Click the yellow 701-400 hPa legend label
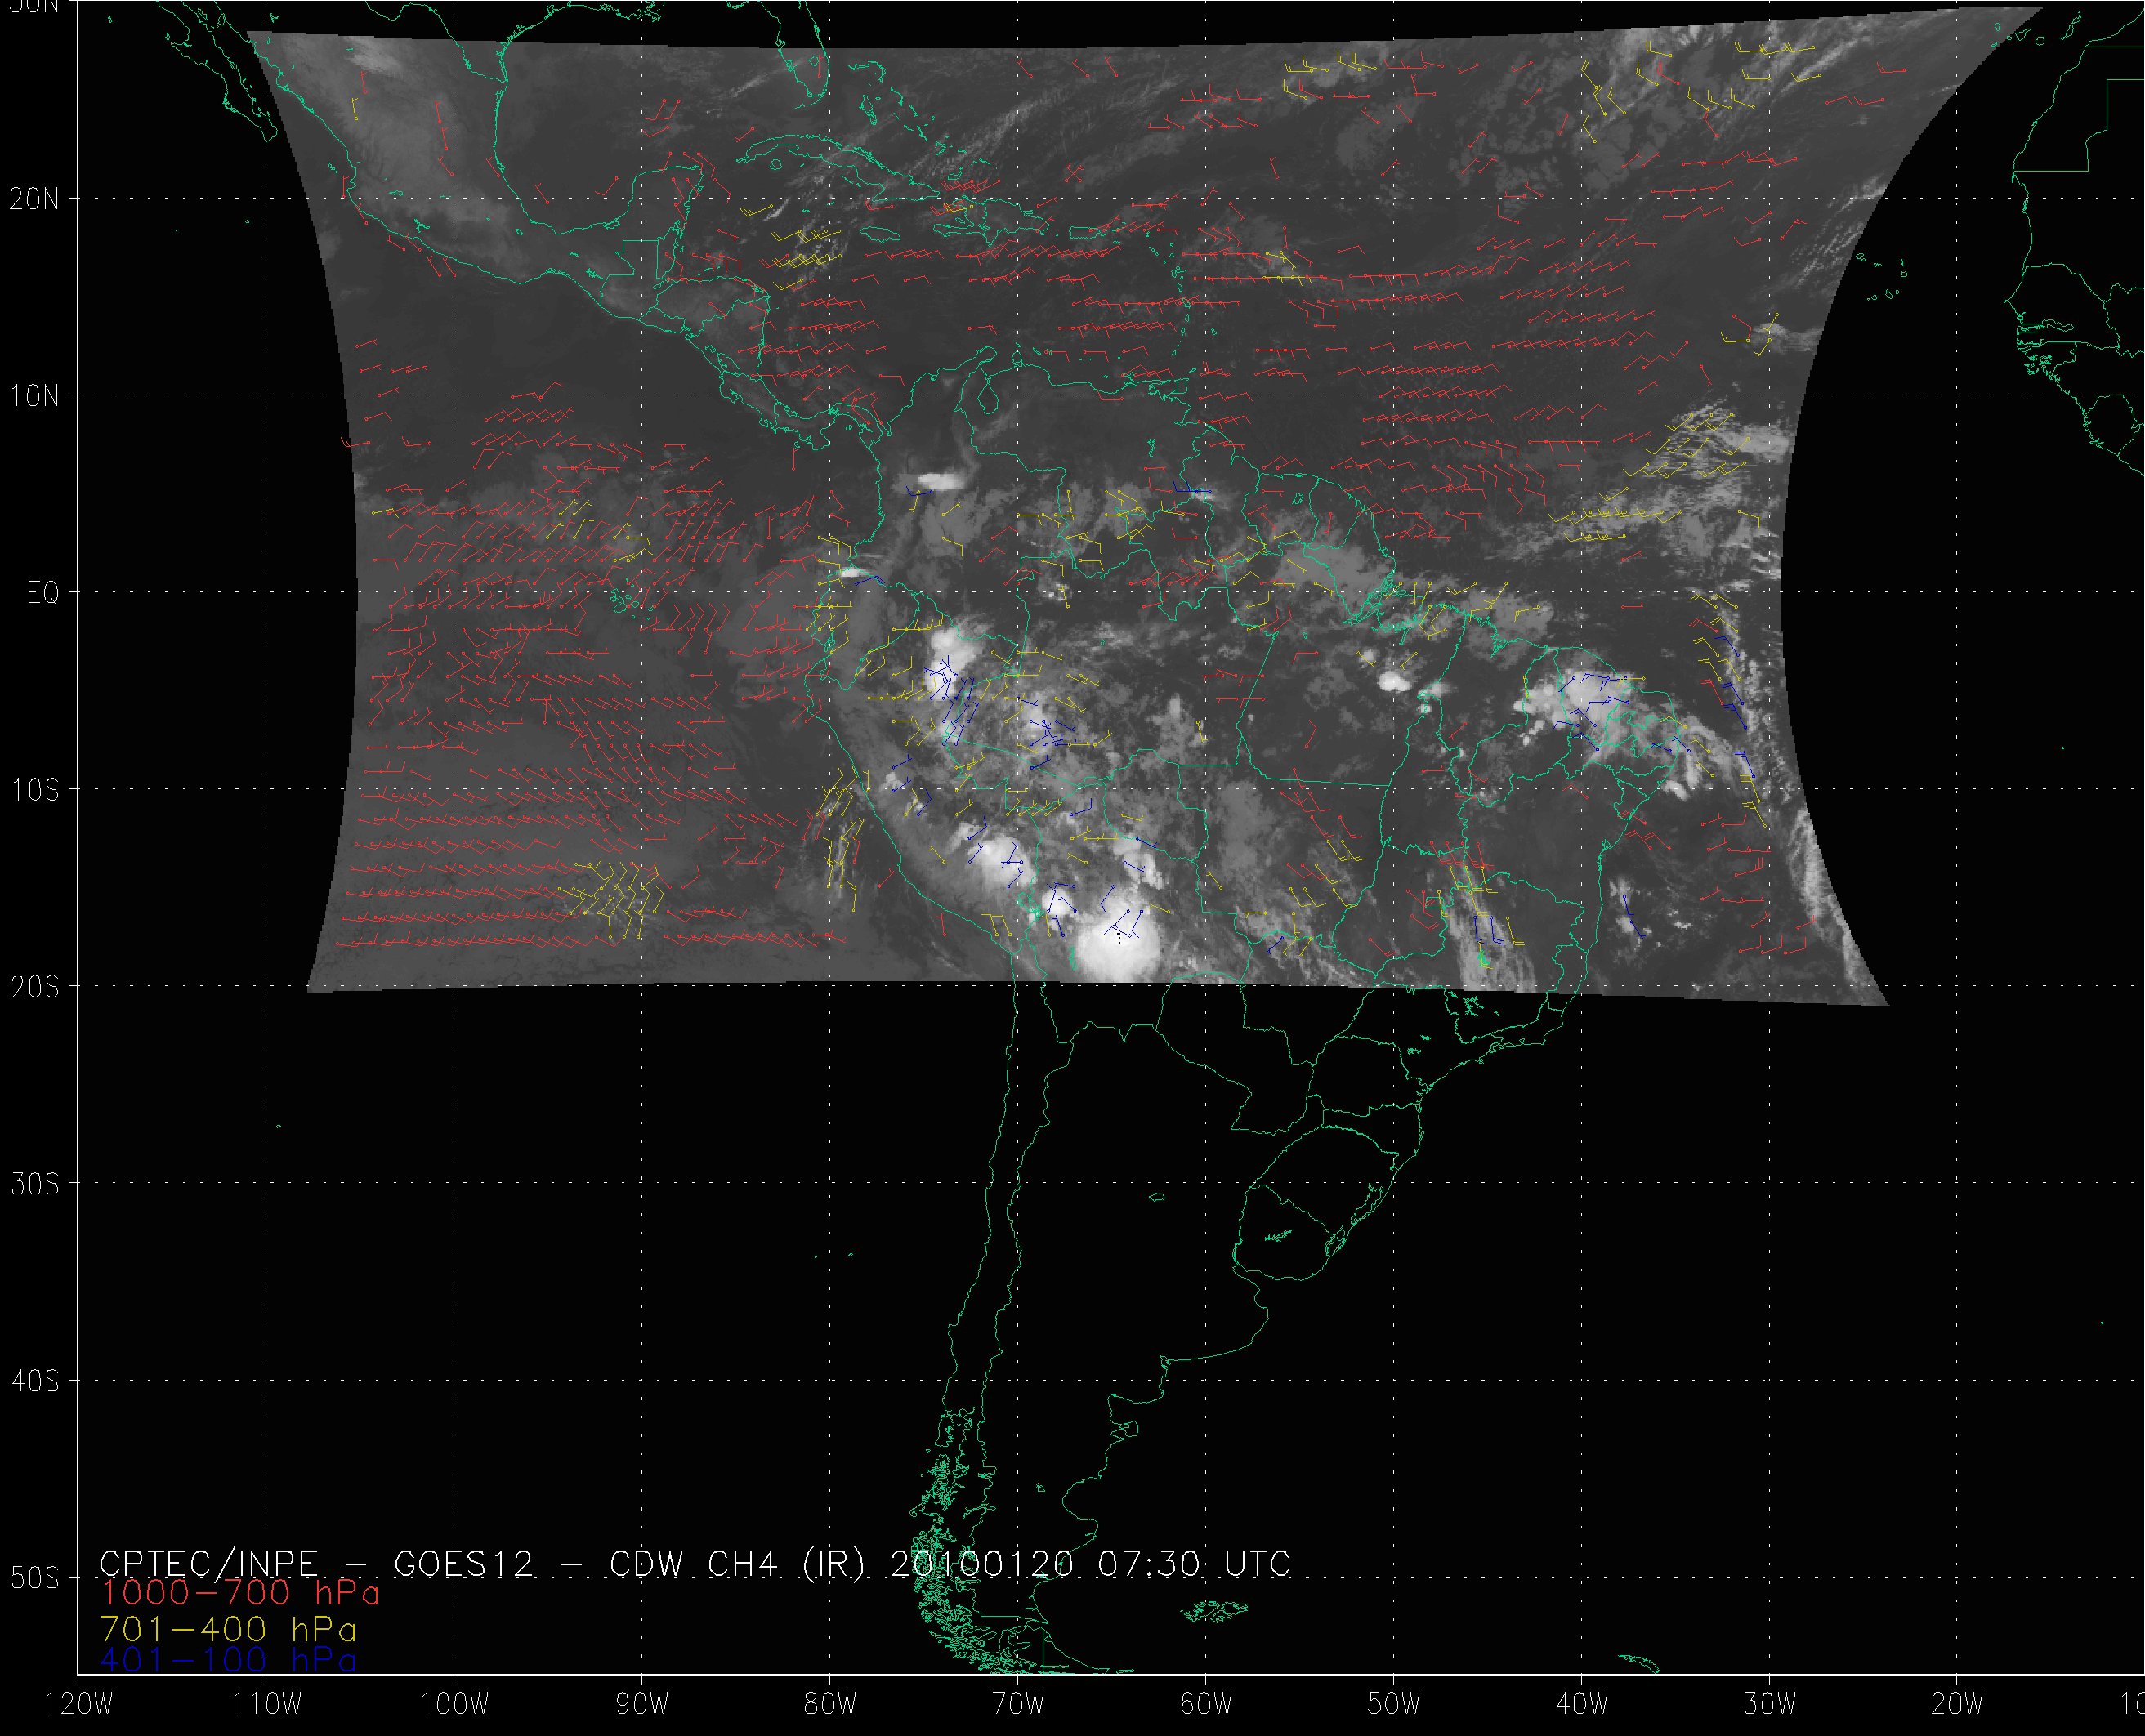The height and width of the screenshot is (1736, 2145). 228,1629
